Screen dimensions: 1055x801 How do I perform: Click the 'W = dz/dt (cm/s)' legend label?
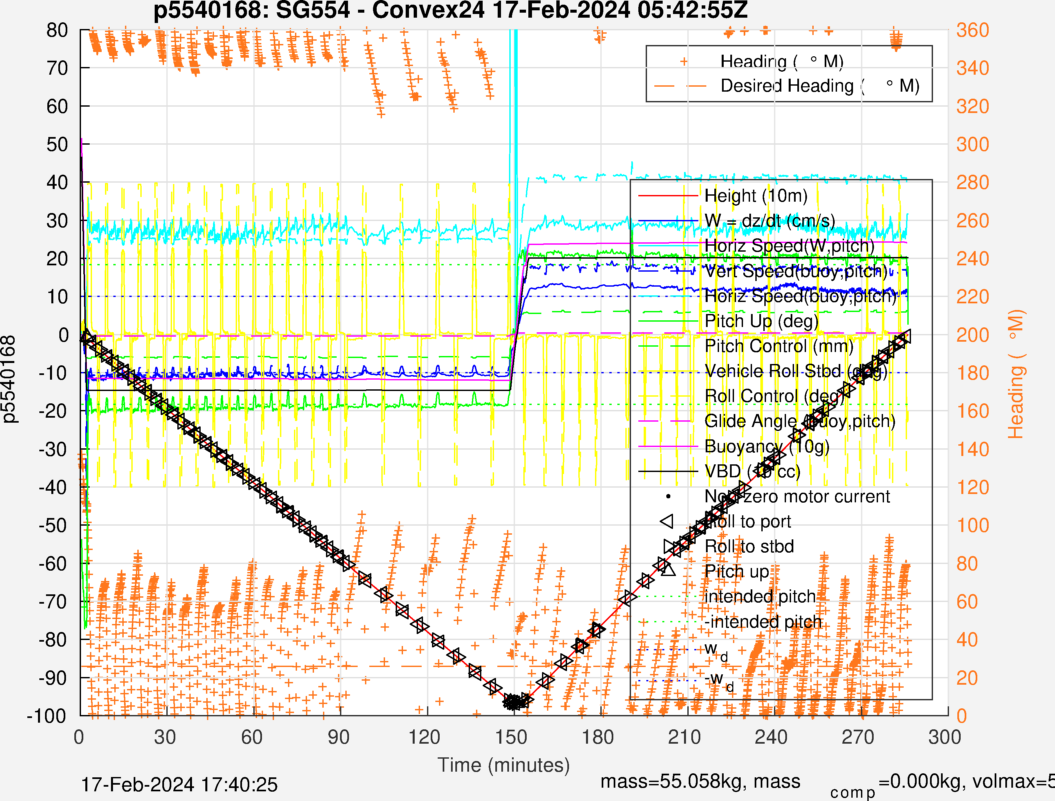(770, 221)
